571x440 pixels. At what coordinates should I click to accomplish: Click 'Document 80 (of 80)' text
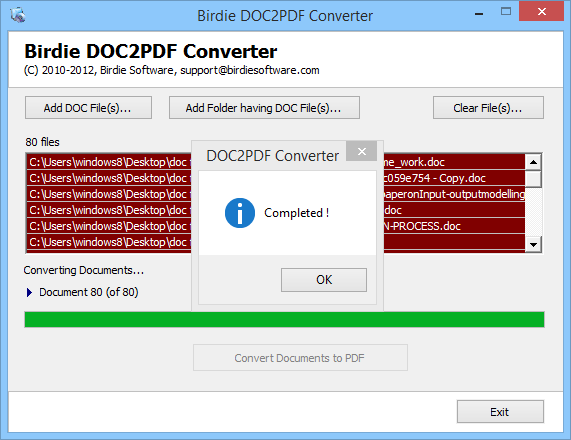click(x=89, y=292)
